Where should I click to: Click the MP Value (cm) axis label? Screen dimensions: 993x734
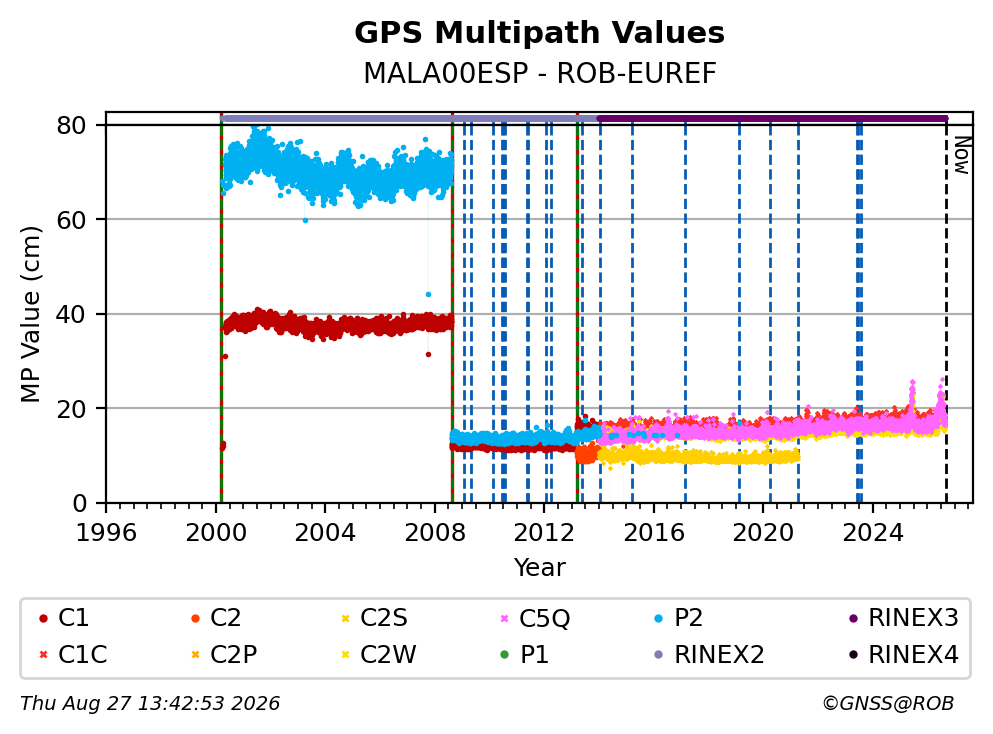click(x=30, y=314)
